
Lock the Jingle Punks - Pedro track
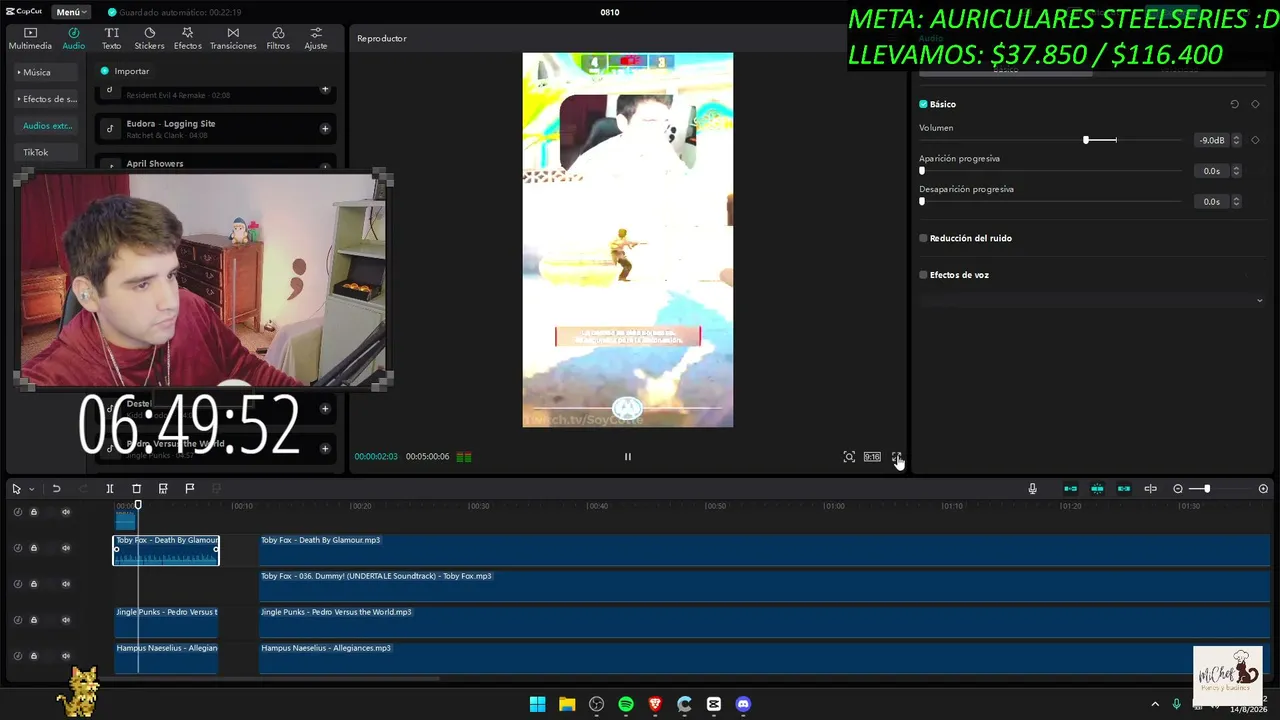point(34,620)
